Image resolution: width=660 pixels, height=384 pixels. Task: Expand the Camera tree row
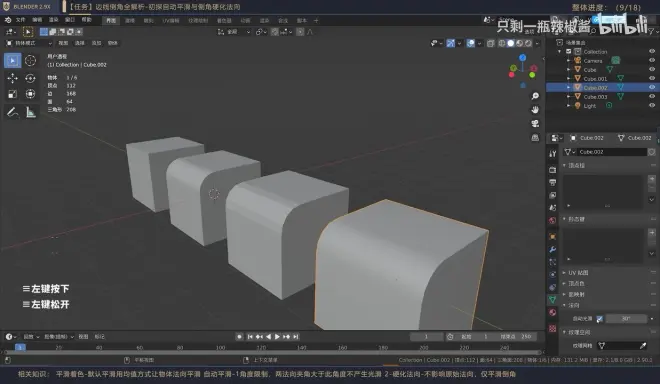(568, 61)
